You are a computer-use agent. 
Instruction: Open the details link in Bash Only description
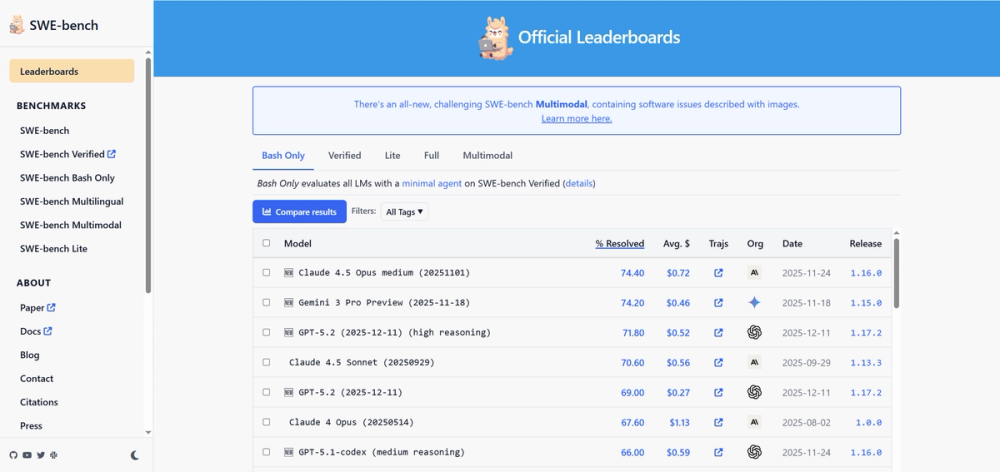[578, 184]
